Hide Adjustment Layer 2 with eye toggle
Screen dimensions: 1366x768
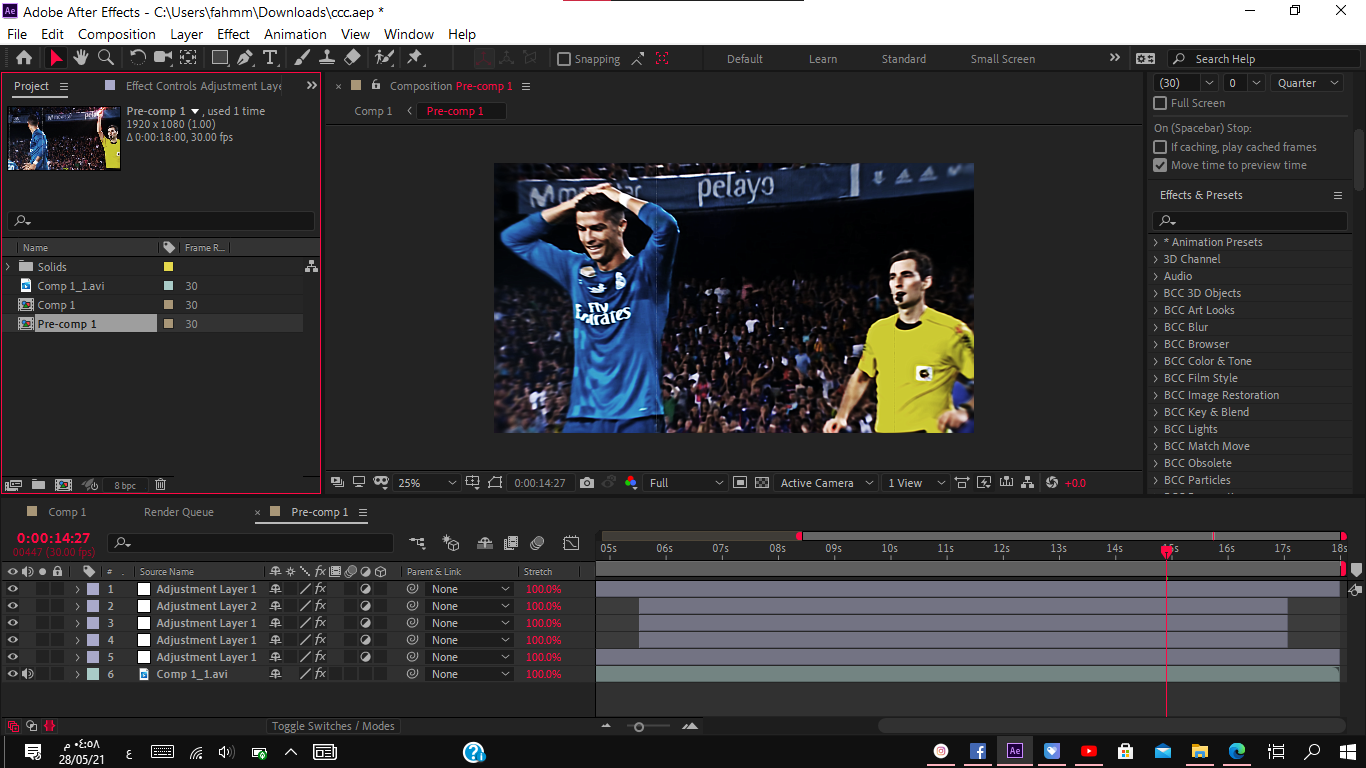(x=13, y=606)
